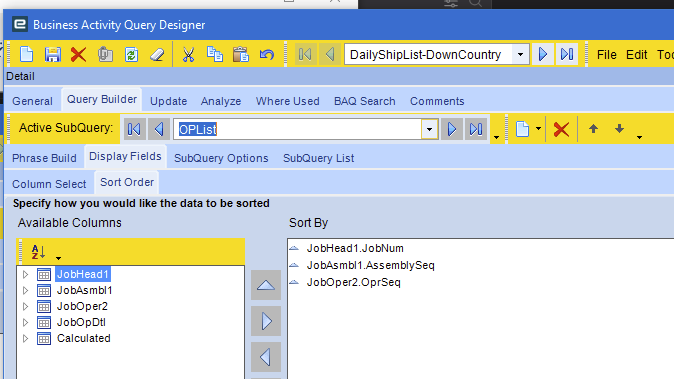Expand the JobOpDtl table node

[x=25, y=322]
